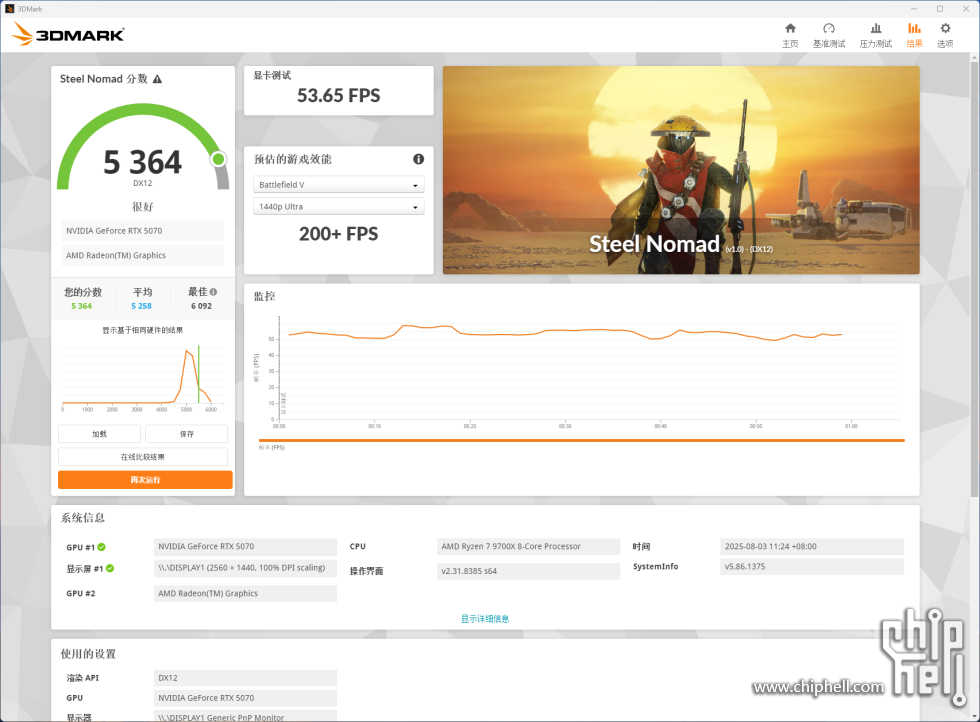Click the 53.65 FPS graphics test value
Image resolution: width=980 pixels, height=722 pixels.
tap(339, 96)
